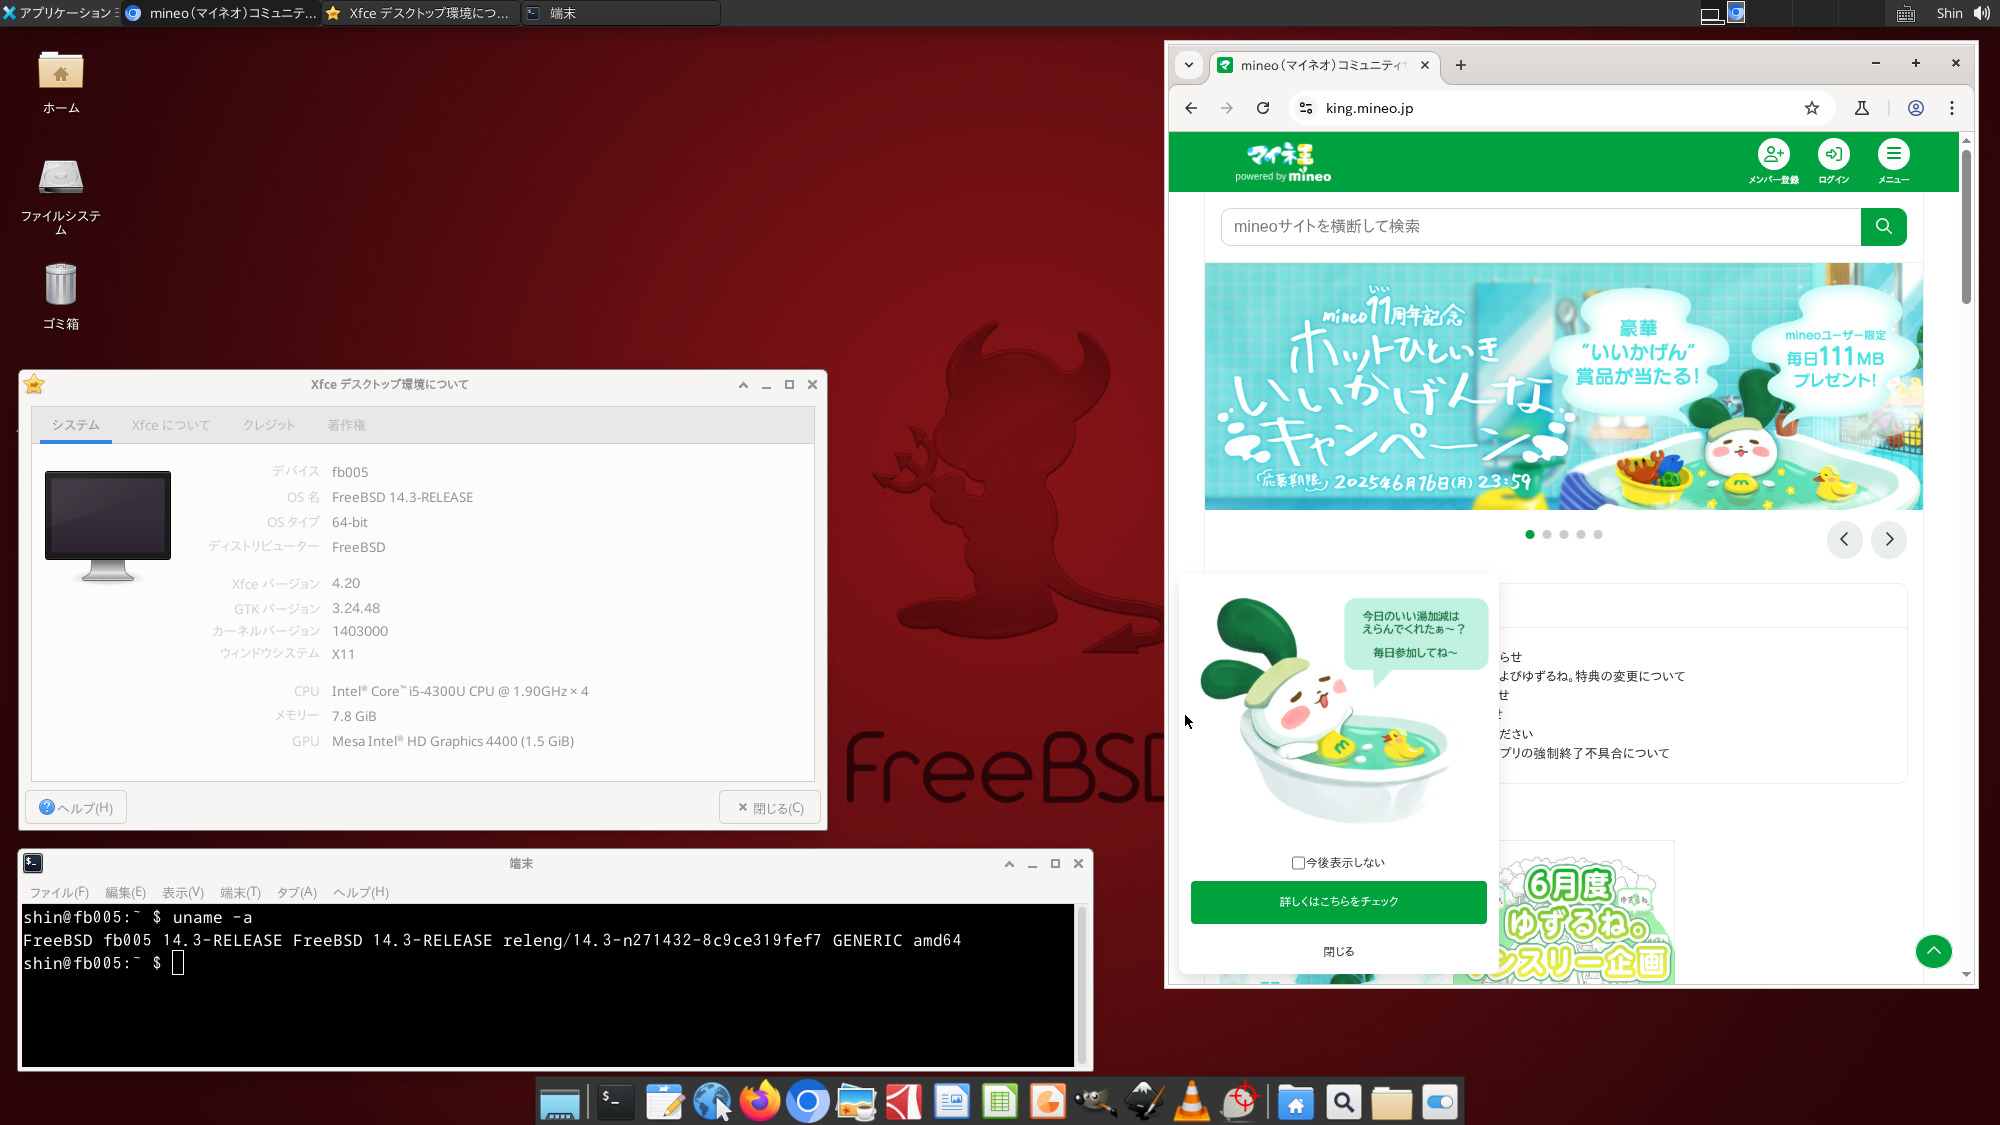Bookmark this page with the star icon
2000x1125 pixels.
[1811, 108]
